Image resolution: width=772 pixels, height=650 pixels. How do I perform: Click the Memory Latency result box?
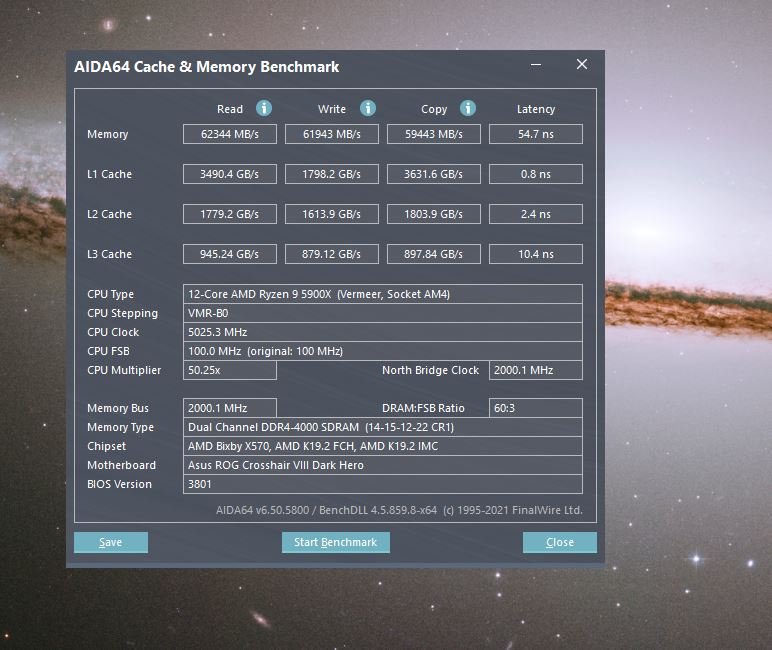535,134
